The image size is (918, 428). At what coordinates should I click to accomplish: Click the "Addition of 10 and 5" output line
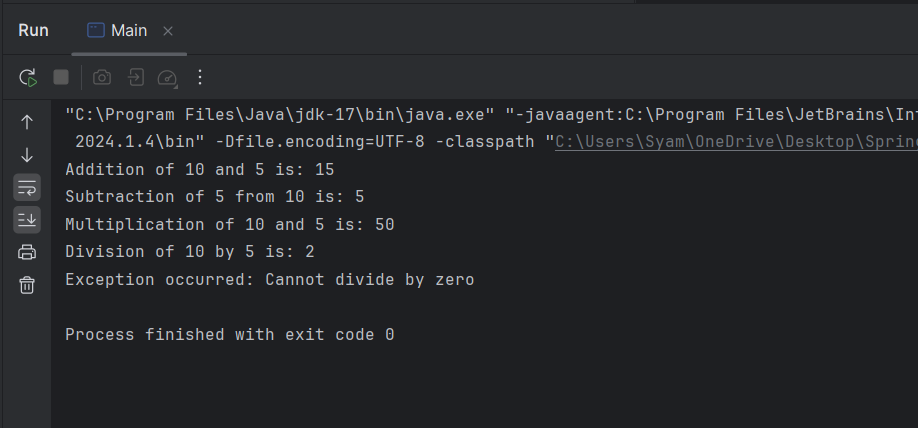point(199,170)
